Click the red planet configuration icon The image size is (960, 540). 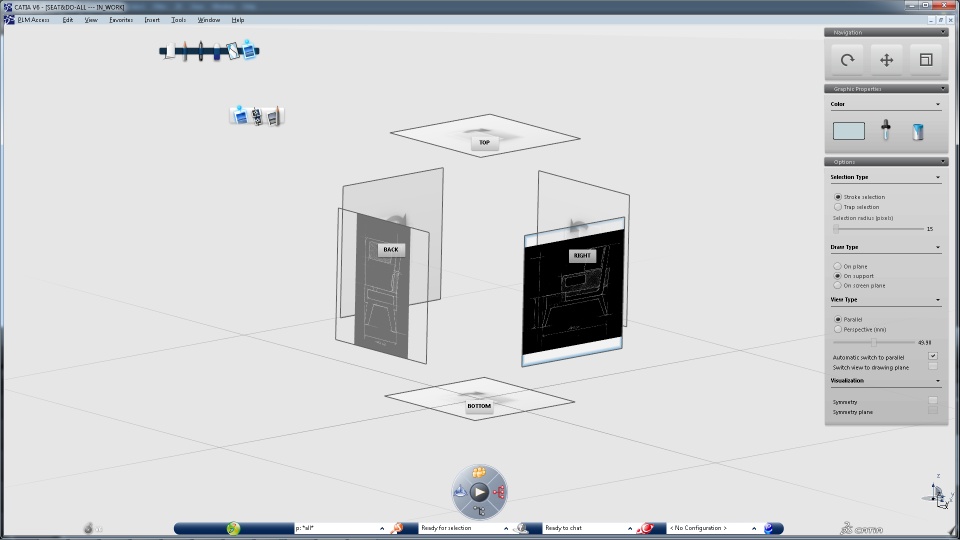(645, 528)
